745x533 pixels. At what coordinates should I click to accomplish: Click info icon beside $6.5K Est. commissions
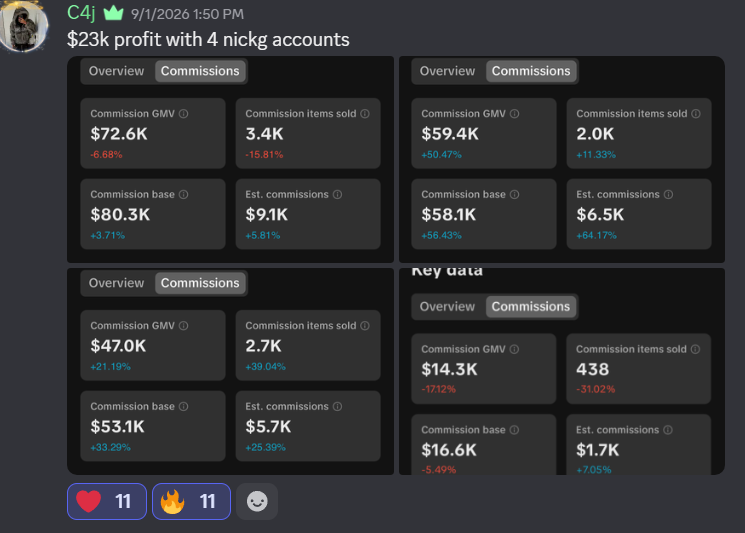pyautogui.click(x=668, y=194)
